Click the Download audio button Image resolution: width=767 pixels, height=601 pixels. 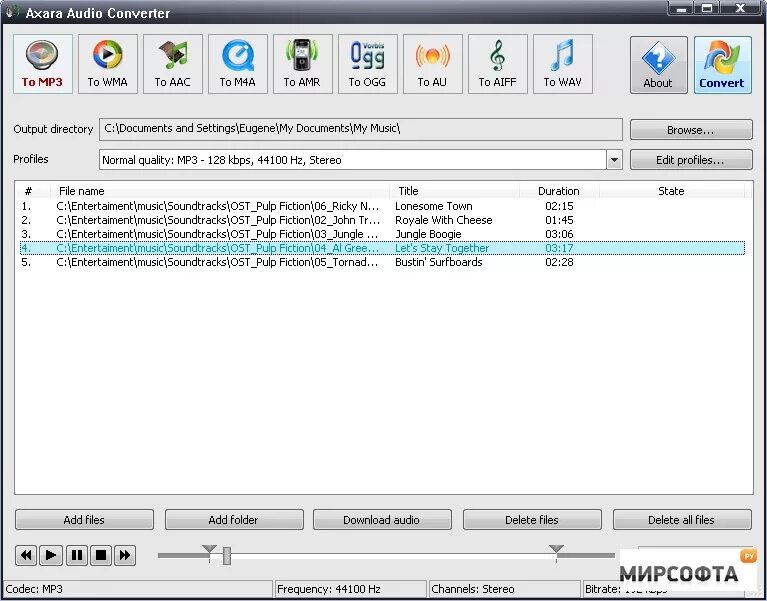point(382,520)
